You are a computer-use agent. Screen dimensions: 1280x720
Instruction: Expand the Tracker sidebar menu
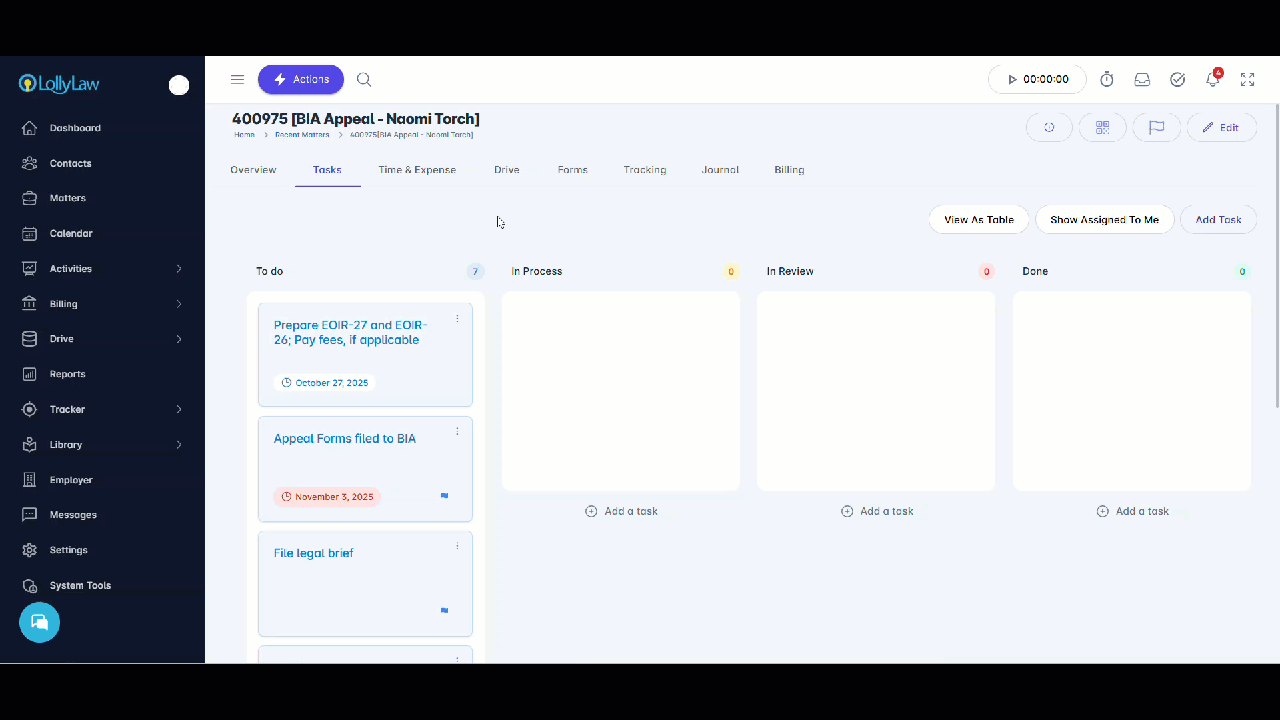tap(102, 409)
